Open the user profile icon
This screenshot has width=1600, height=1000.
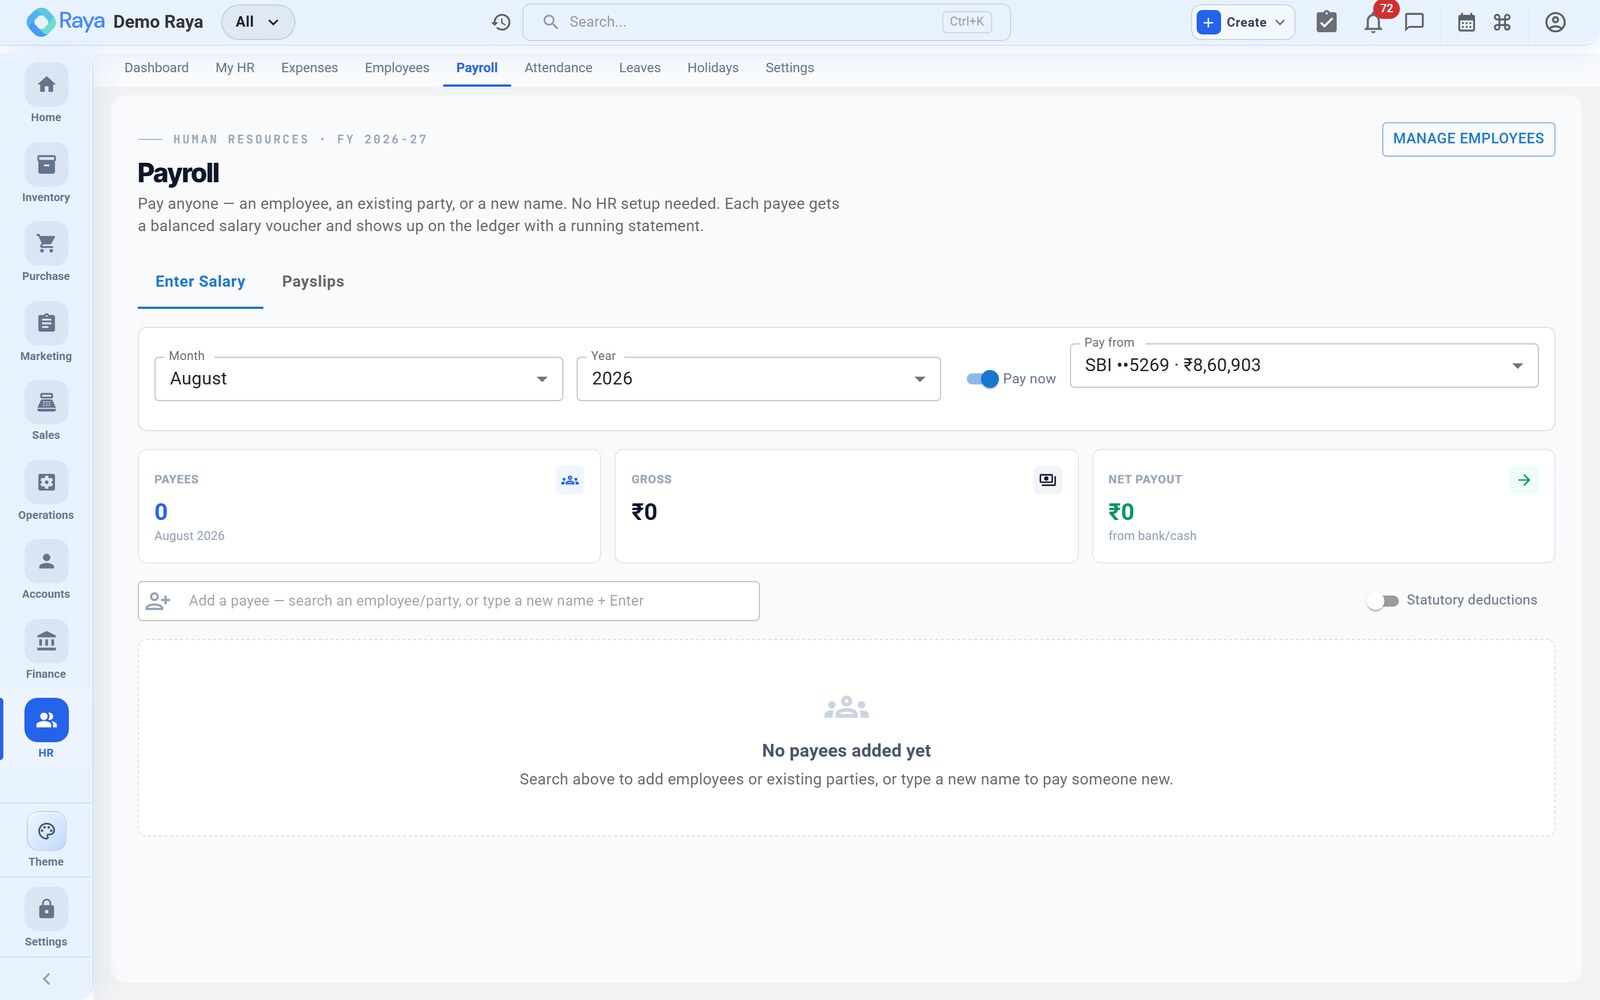click(x=1555, y=22)
